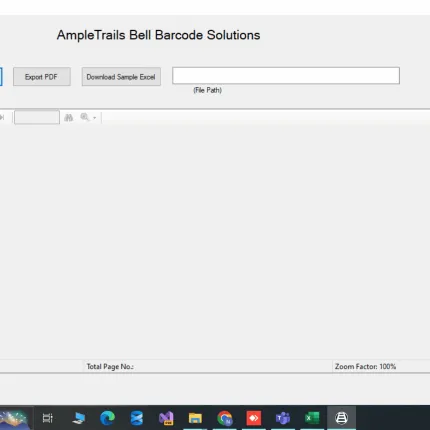Click the Zoom Factor: 100% status text

365,367
